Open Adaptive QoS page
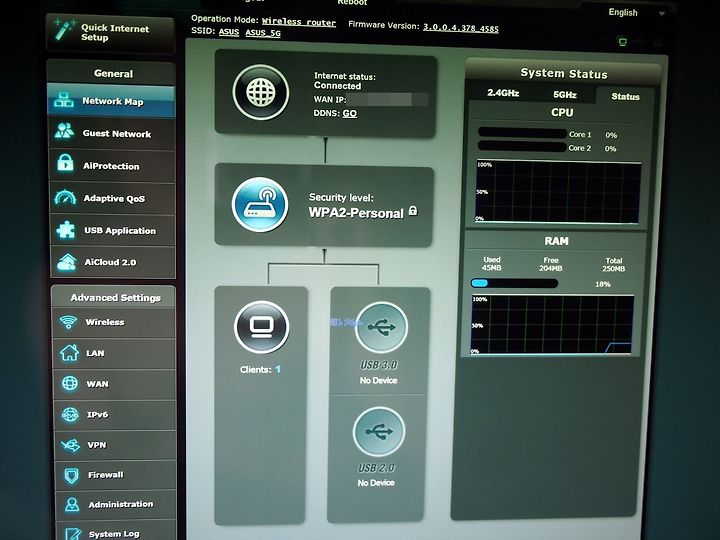Viewport: 720px width, 540px height. point(112,198)
